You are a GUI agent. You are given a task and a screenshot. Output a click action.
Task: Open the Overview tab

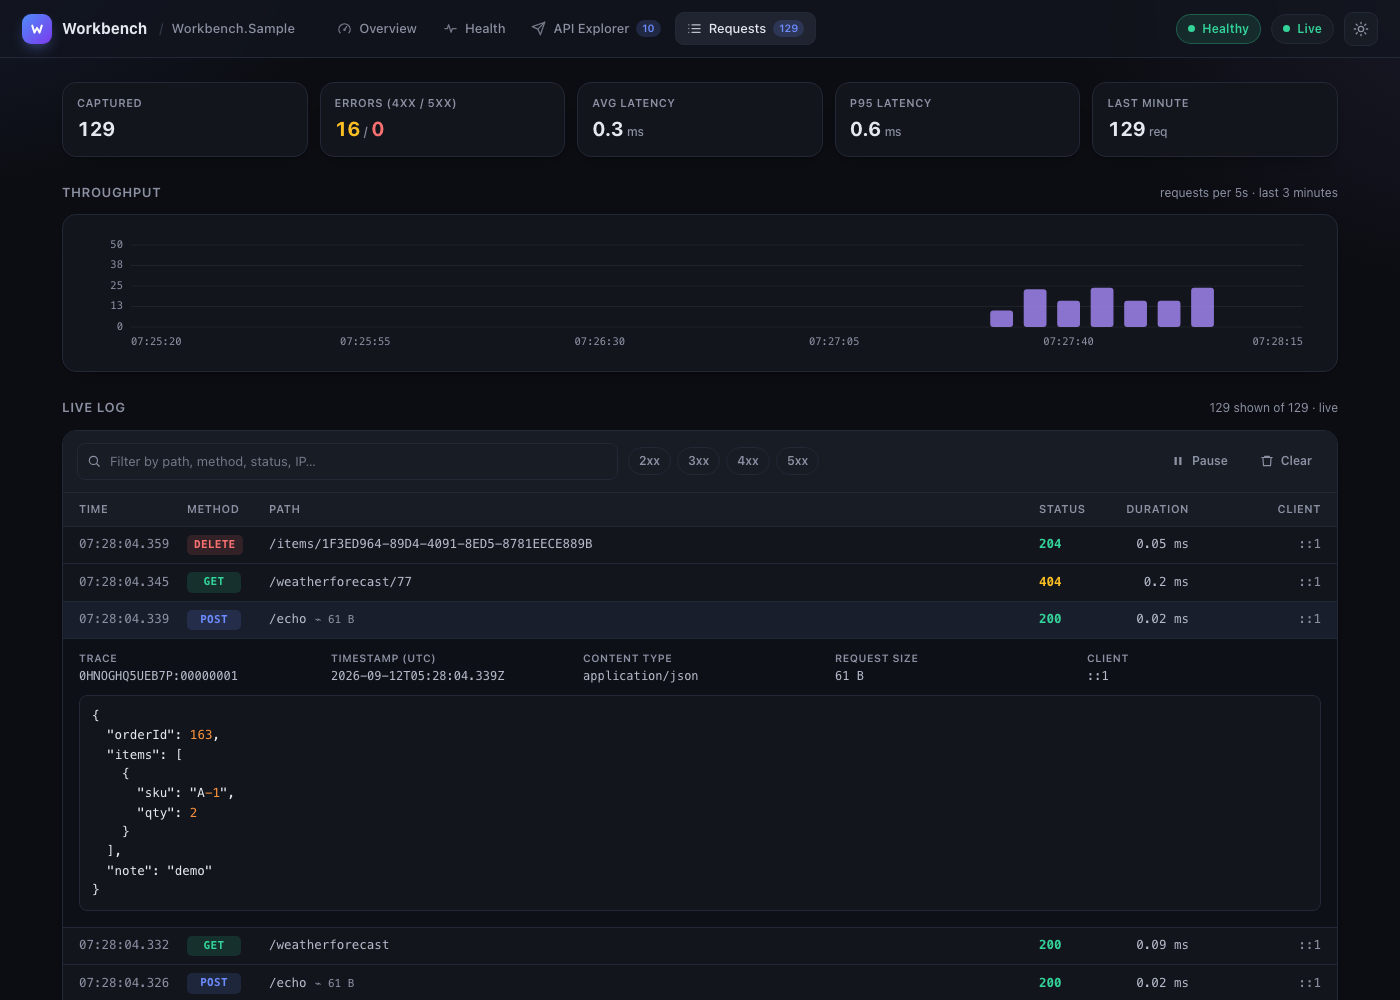[377, 29]
